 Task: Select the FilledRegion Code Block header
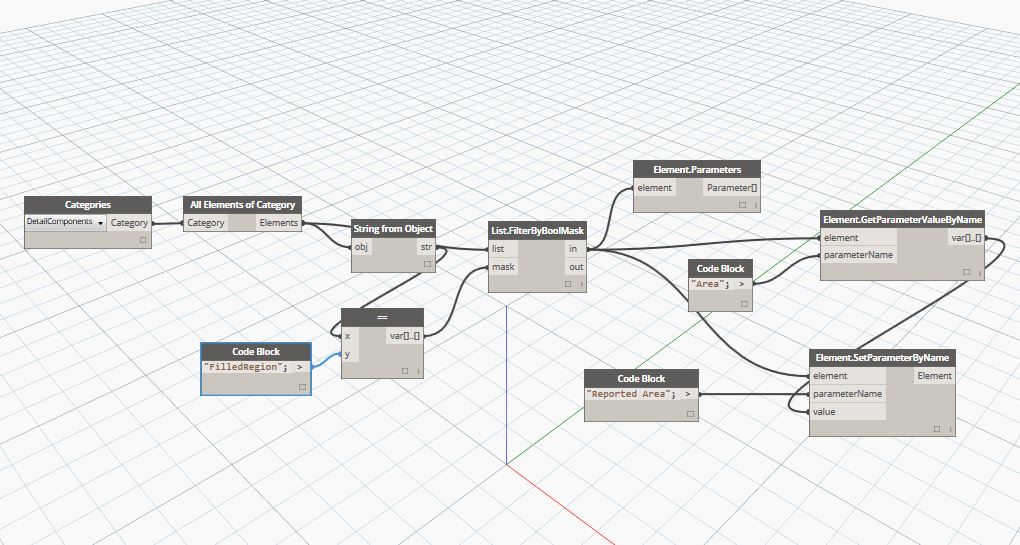(256, 352)
